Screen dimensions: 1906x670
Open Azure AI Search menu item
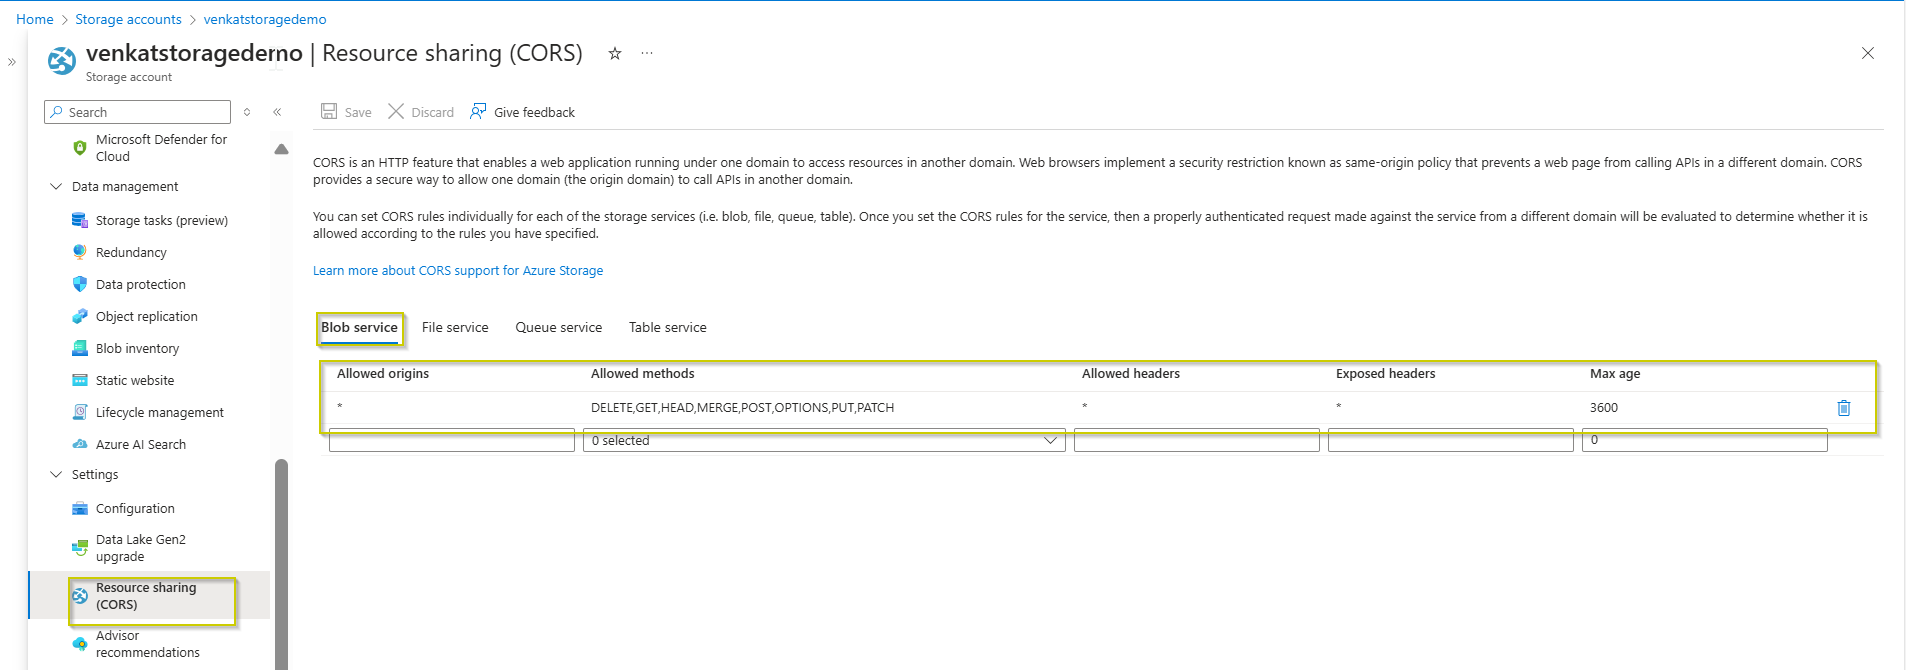point(141,444)
